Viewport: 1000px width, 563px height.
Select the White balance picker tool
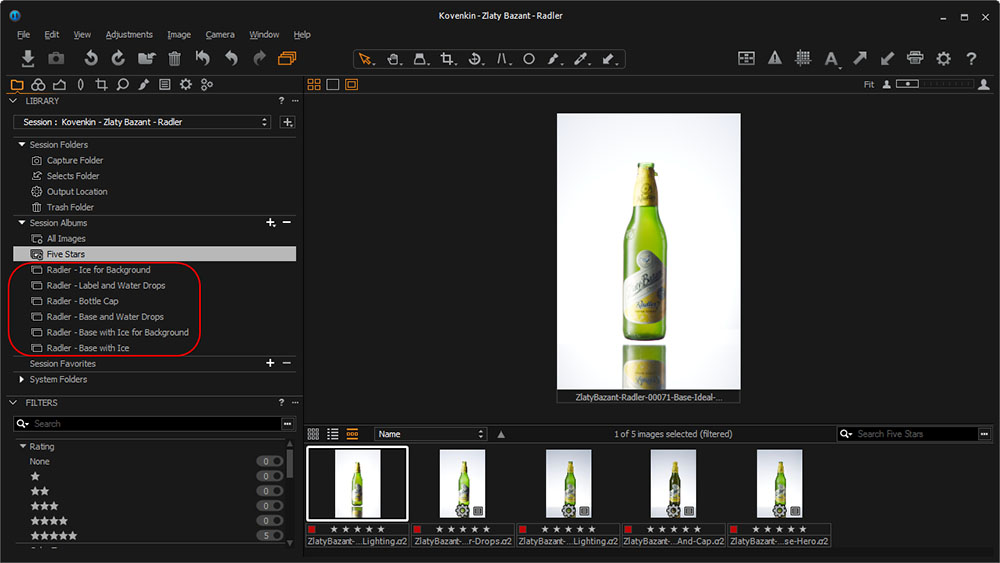[x=581, y=59]
